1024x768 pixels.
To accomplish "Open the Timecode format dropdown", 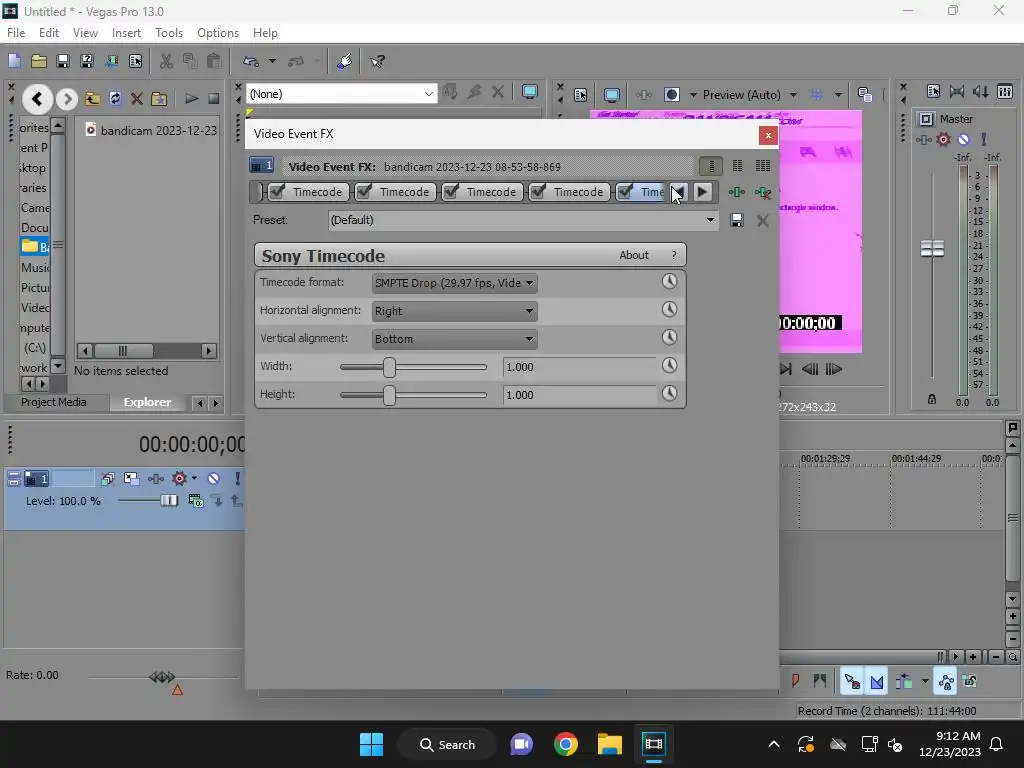I will point(454,283).
